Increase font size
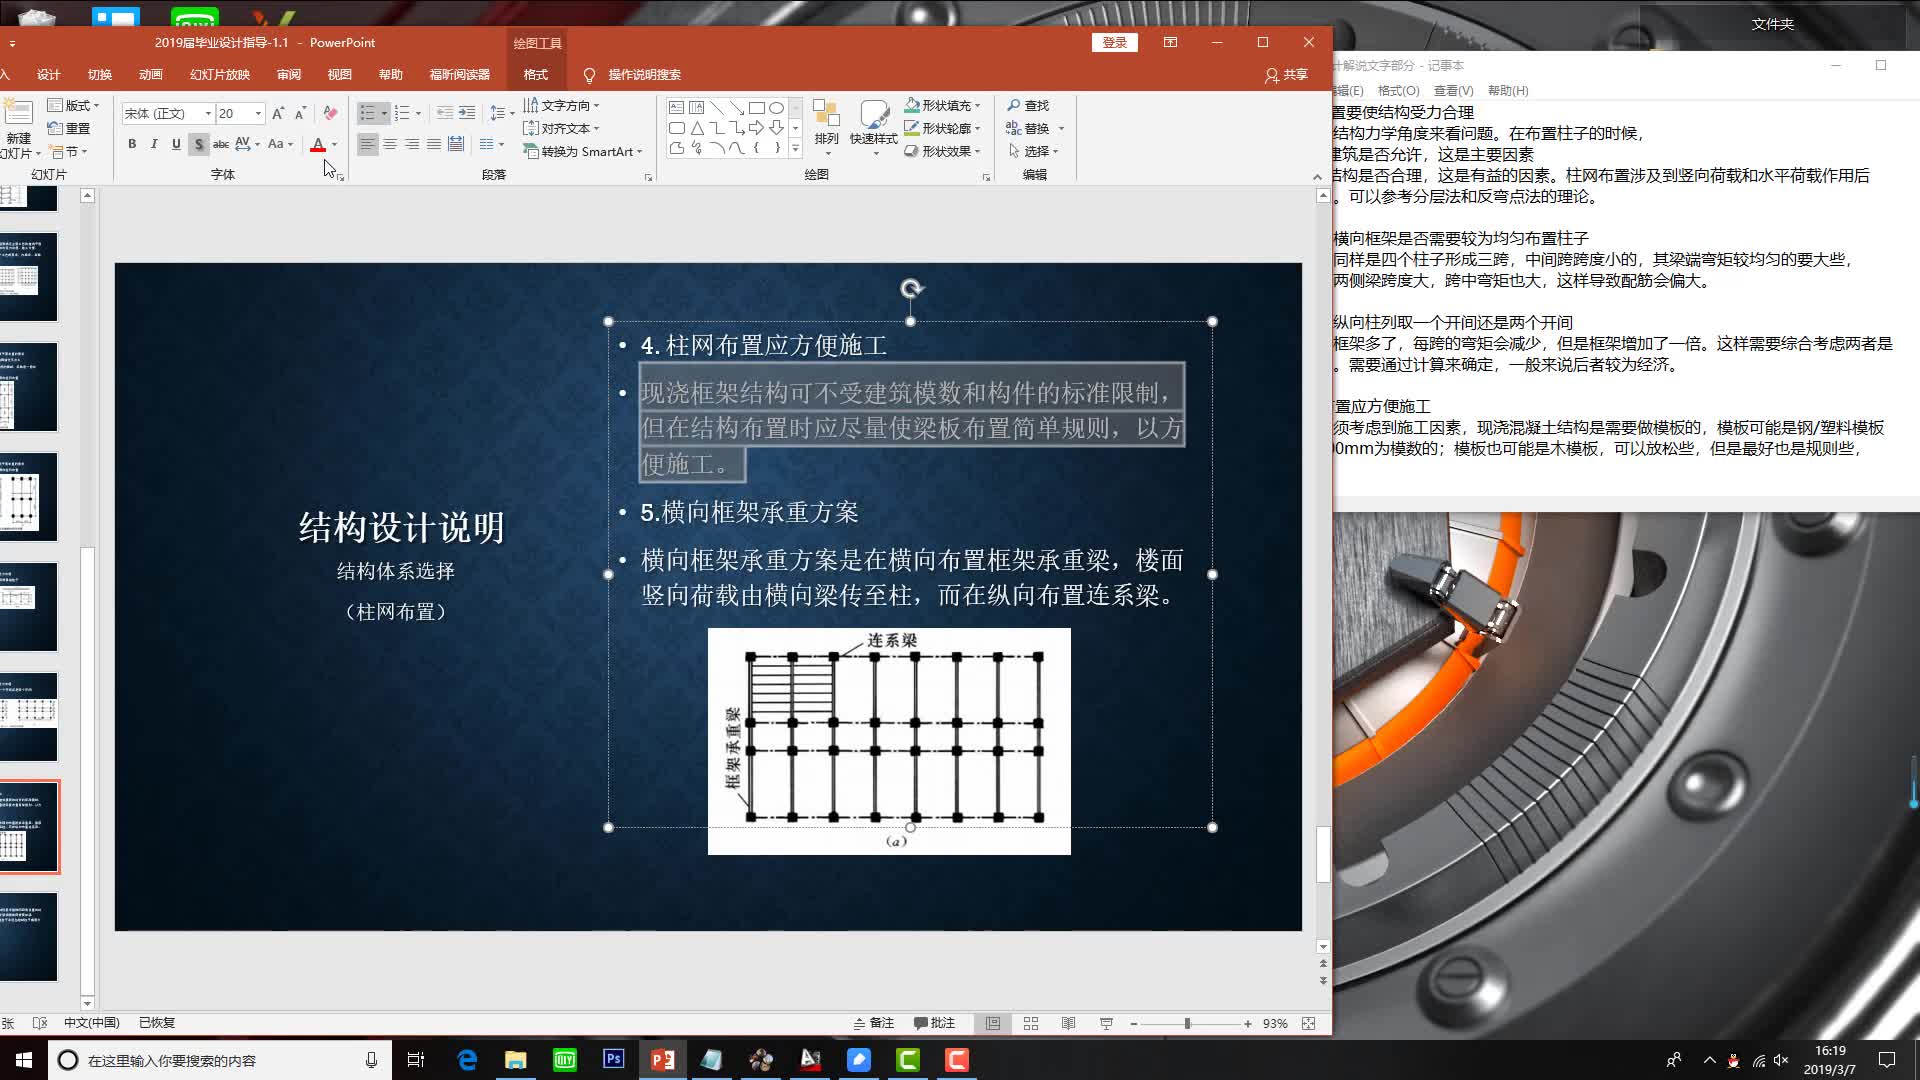This screenshot has width=1920, height=1080. (278, 113)
